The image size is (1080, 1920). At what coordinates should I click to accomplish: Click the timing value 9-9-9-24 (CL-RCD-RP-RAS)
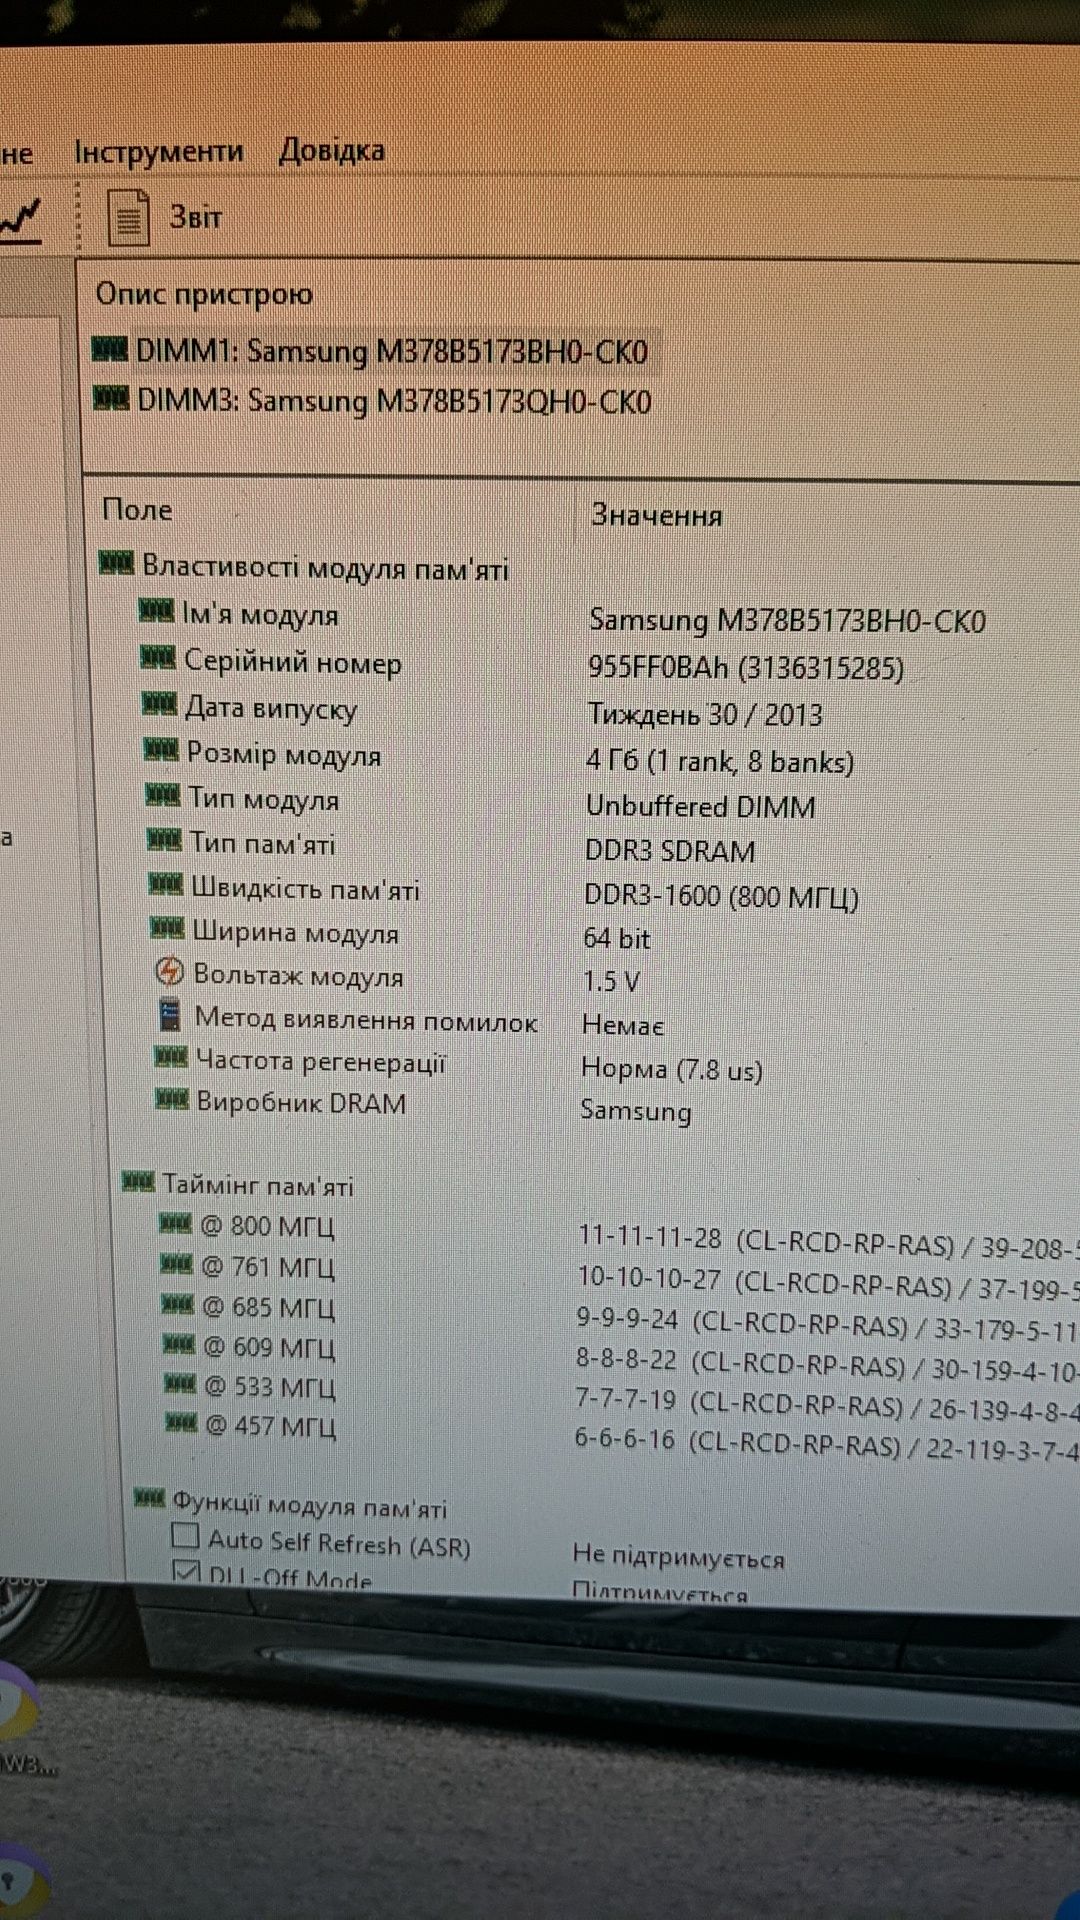[x=741, y=1323]
